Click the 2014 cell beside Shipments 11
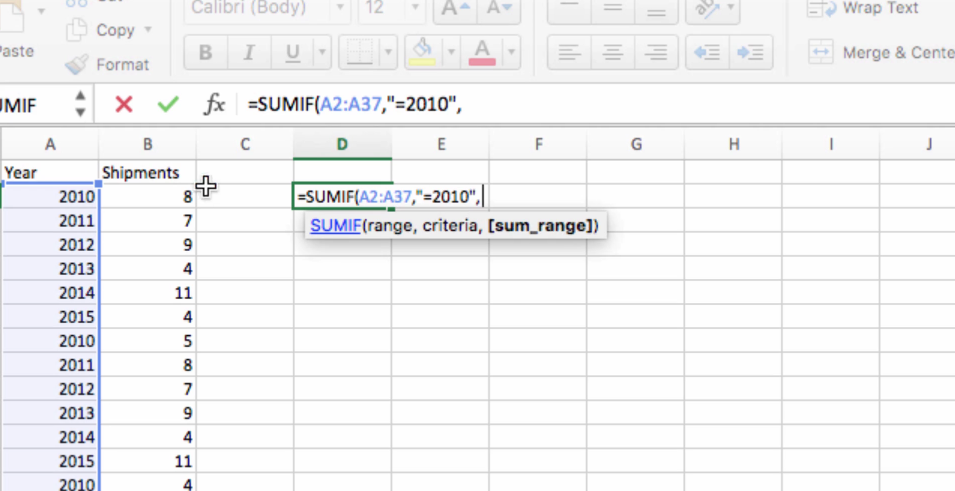Screen dimensions: 955x491 50,292
